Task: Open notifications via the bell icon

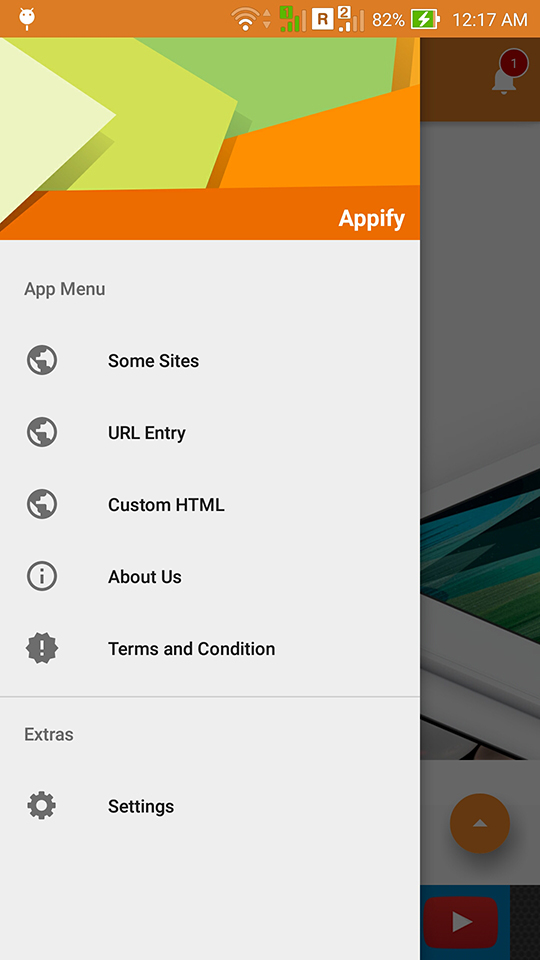Action: click(504, 81)
